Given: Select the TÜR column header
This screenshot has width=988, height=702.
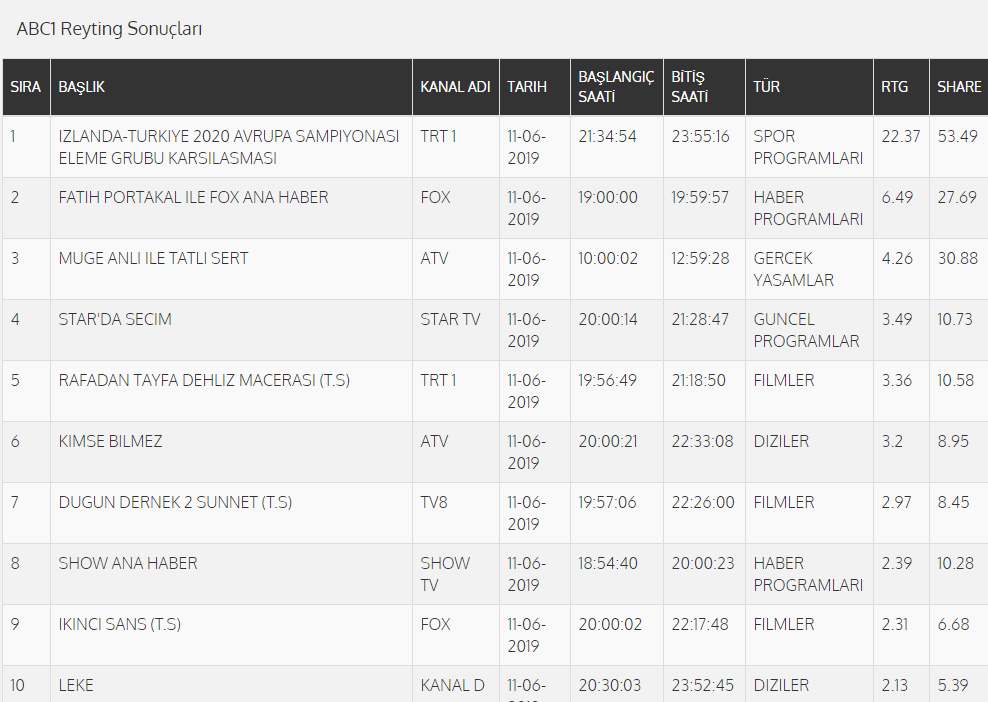Looking at the screenshot, I should (x=766, y=87).
